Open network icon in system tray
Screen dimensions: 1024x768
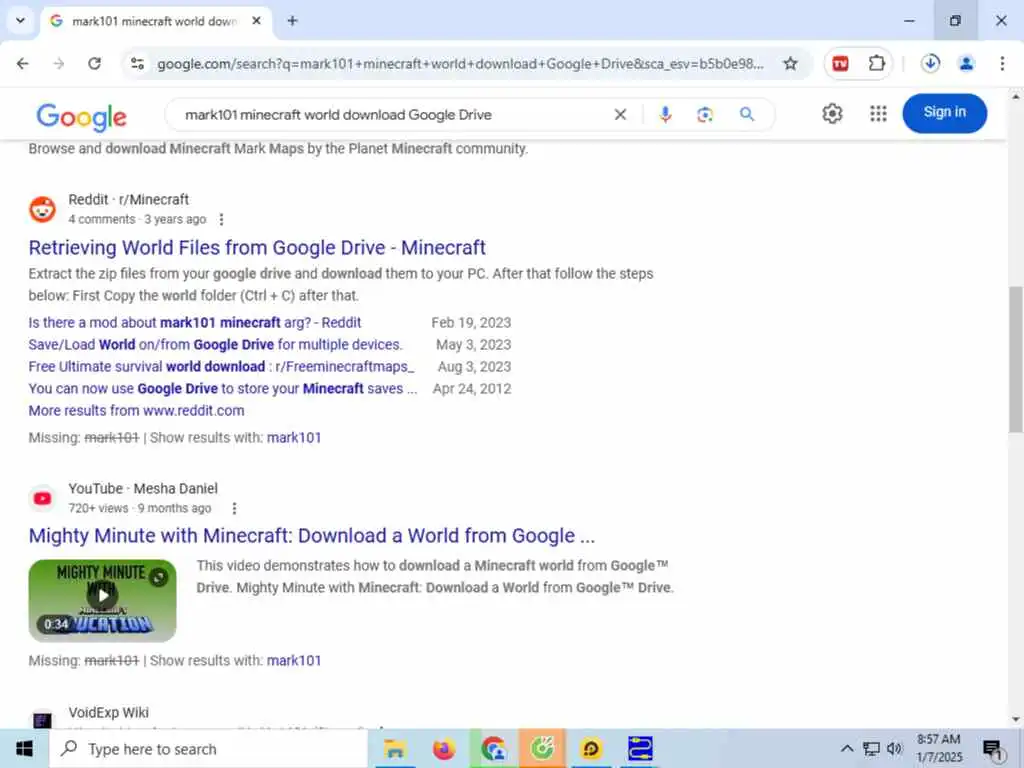(871, 748)
